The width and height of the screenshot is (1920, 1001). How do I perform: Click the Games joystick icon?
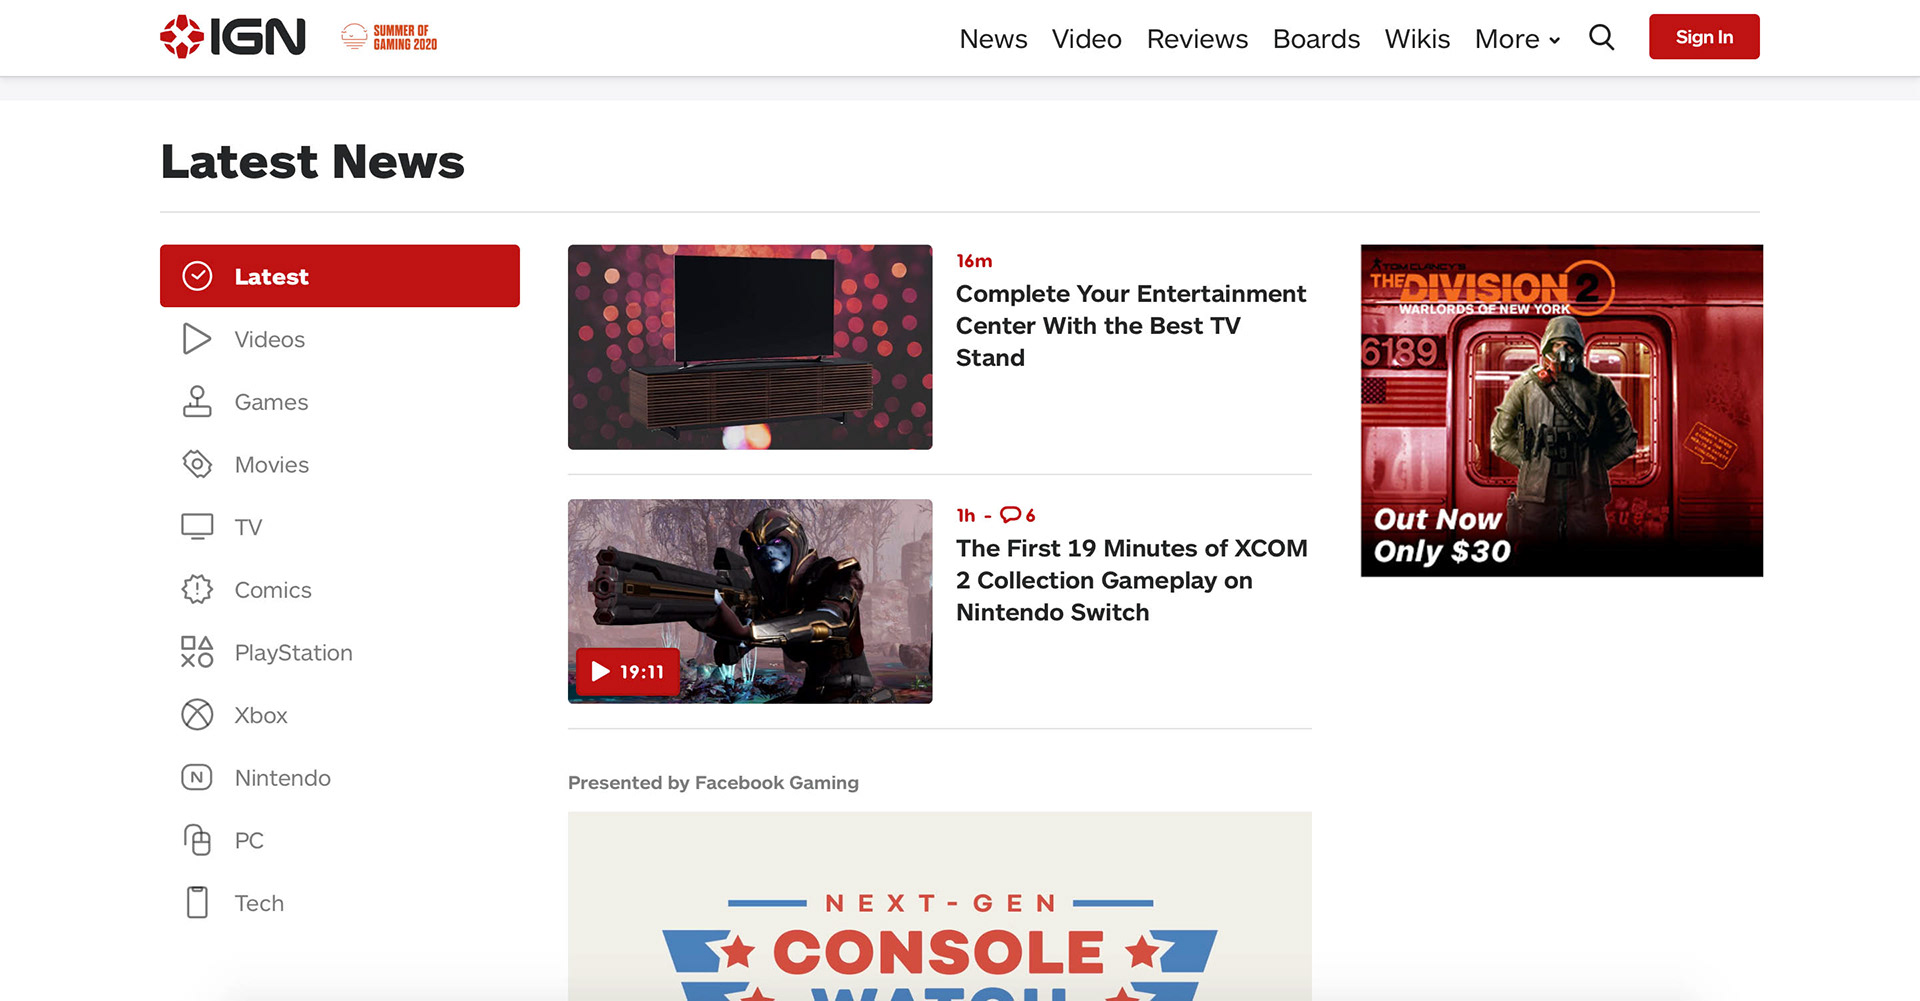[x=197, y=402]
